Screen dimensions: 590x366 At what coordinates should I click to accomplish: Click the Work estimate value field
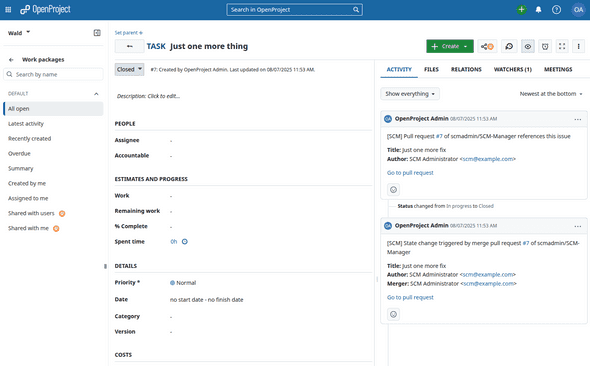pyautogui.click(x=171, y=196)
